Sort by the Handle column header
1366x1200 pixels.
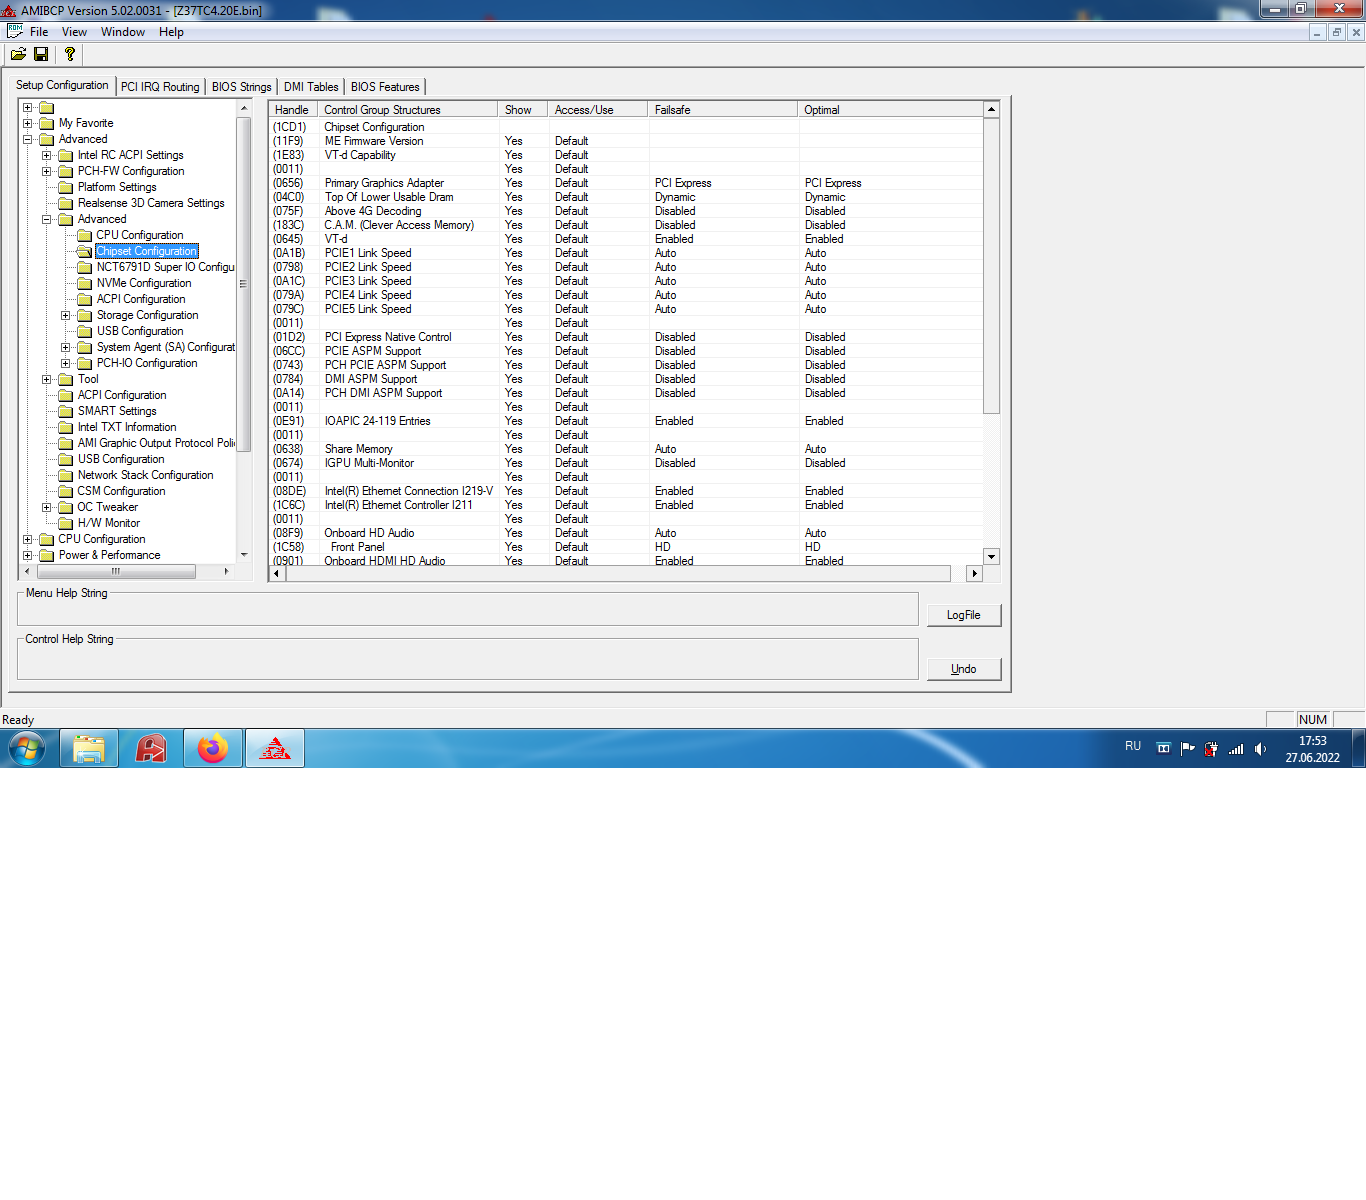[x=294, y=110]
